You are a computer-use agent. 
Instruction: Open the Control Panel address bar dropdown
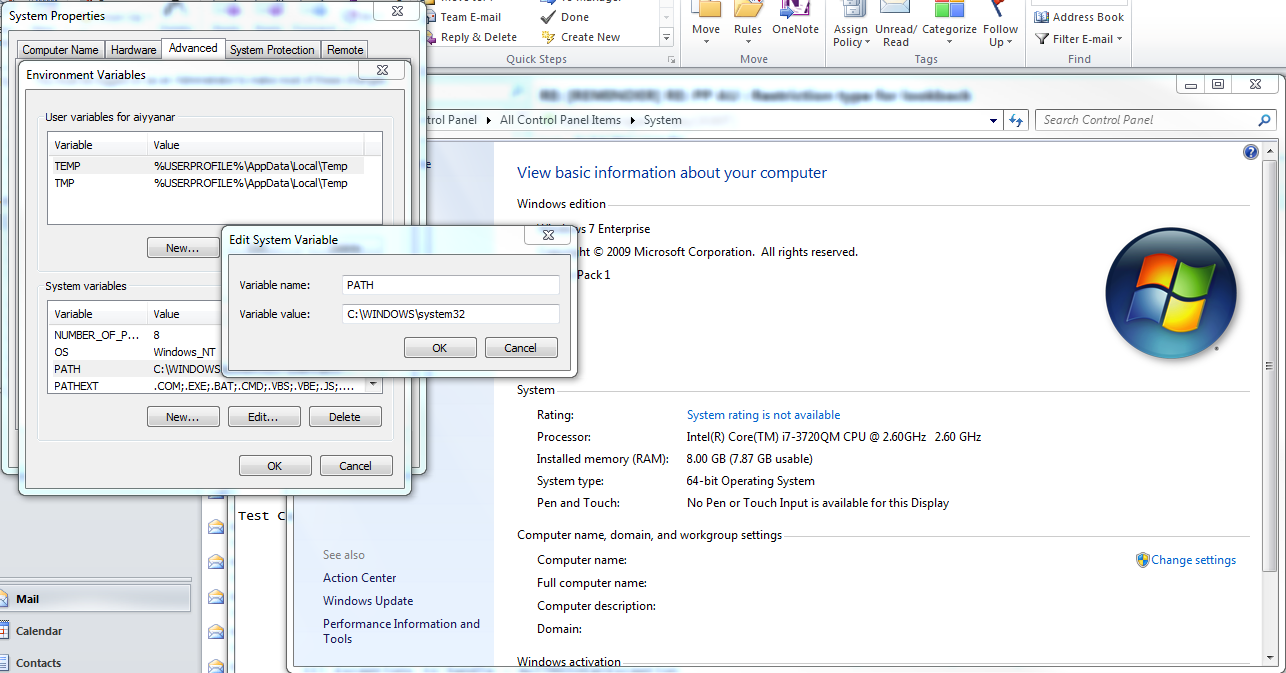(992, 119)
